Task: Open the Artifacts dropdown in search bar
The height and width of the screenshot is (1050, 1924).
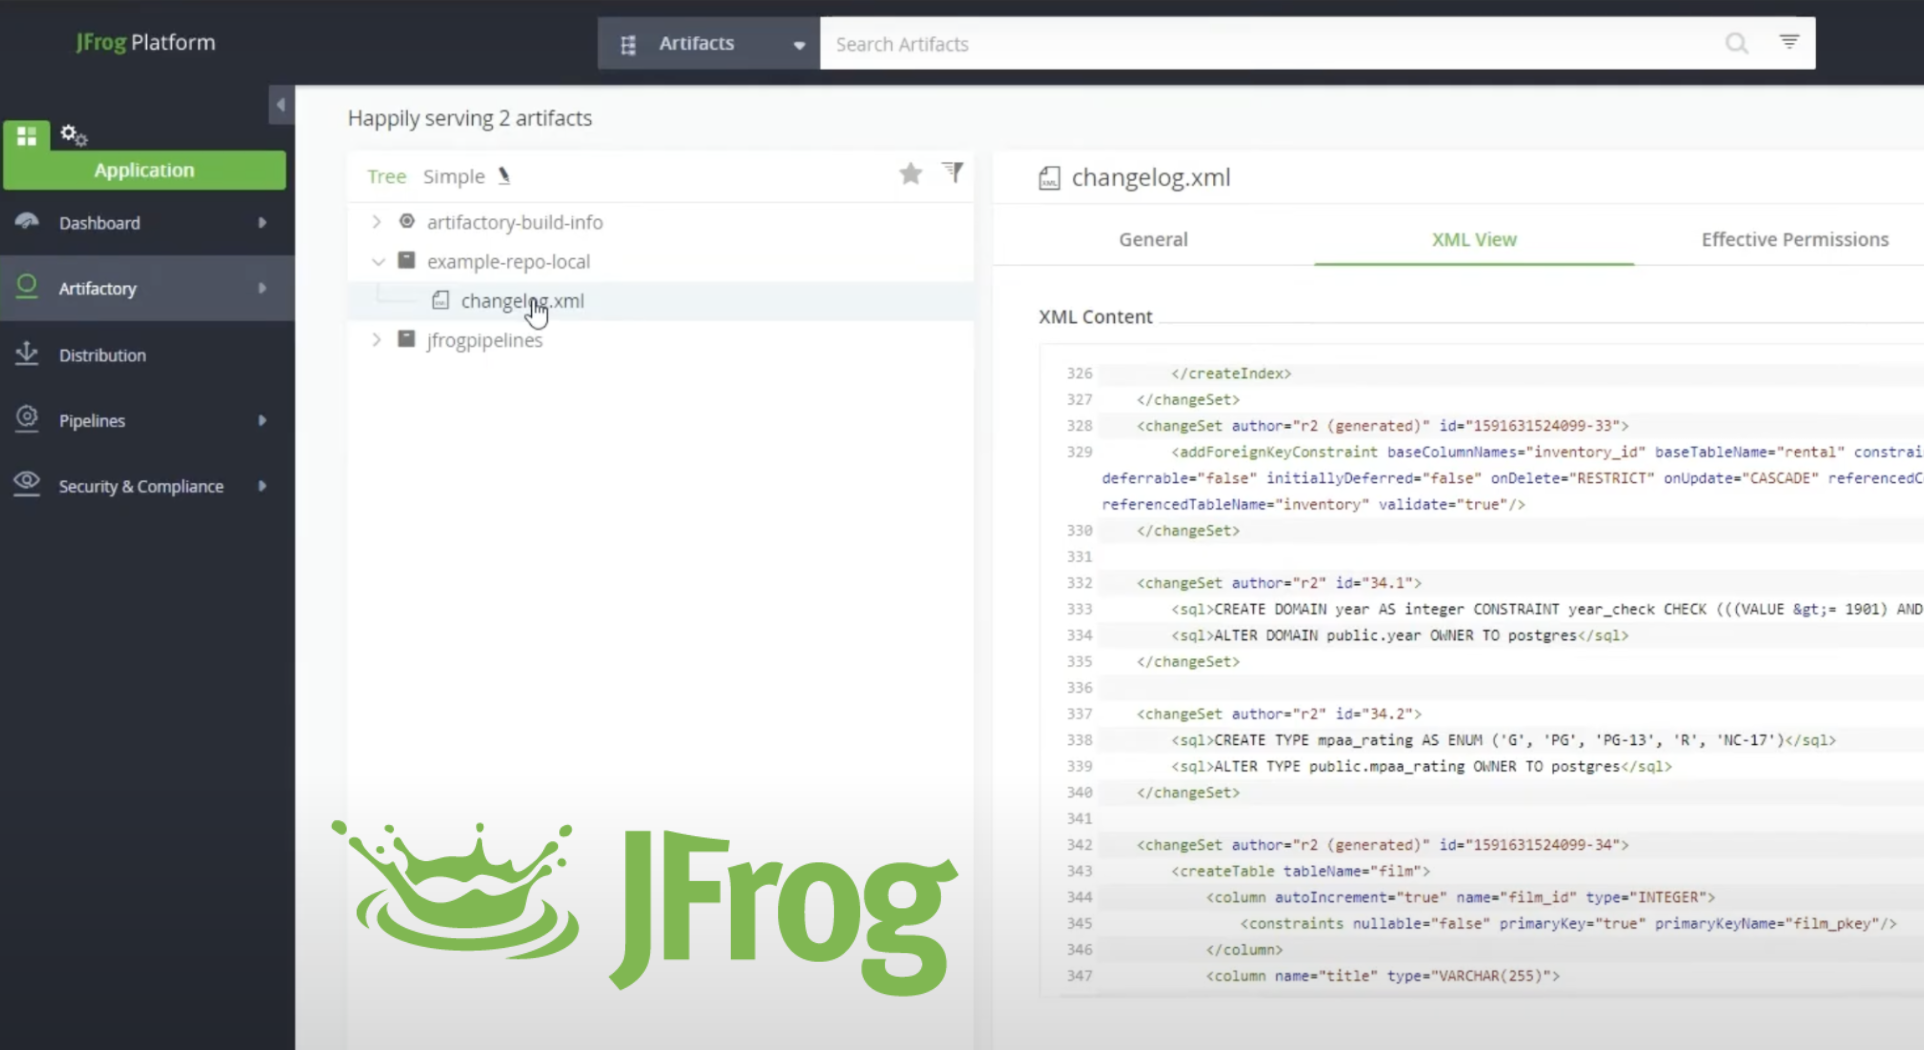Action: [x=709, y=43]
